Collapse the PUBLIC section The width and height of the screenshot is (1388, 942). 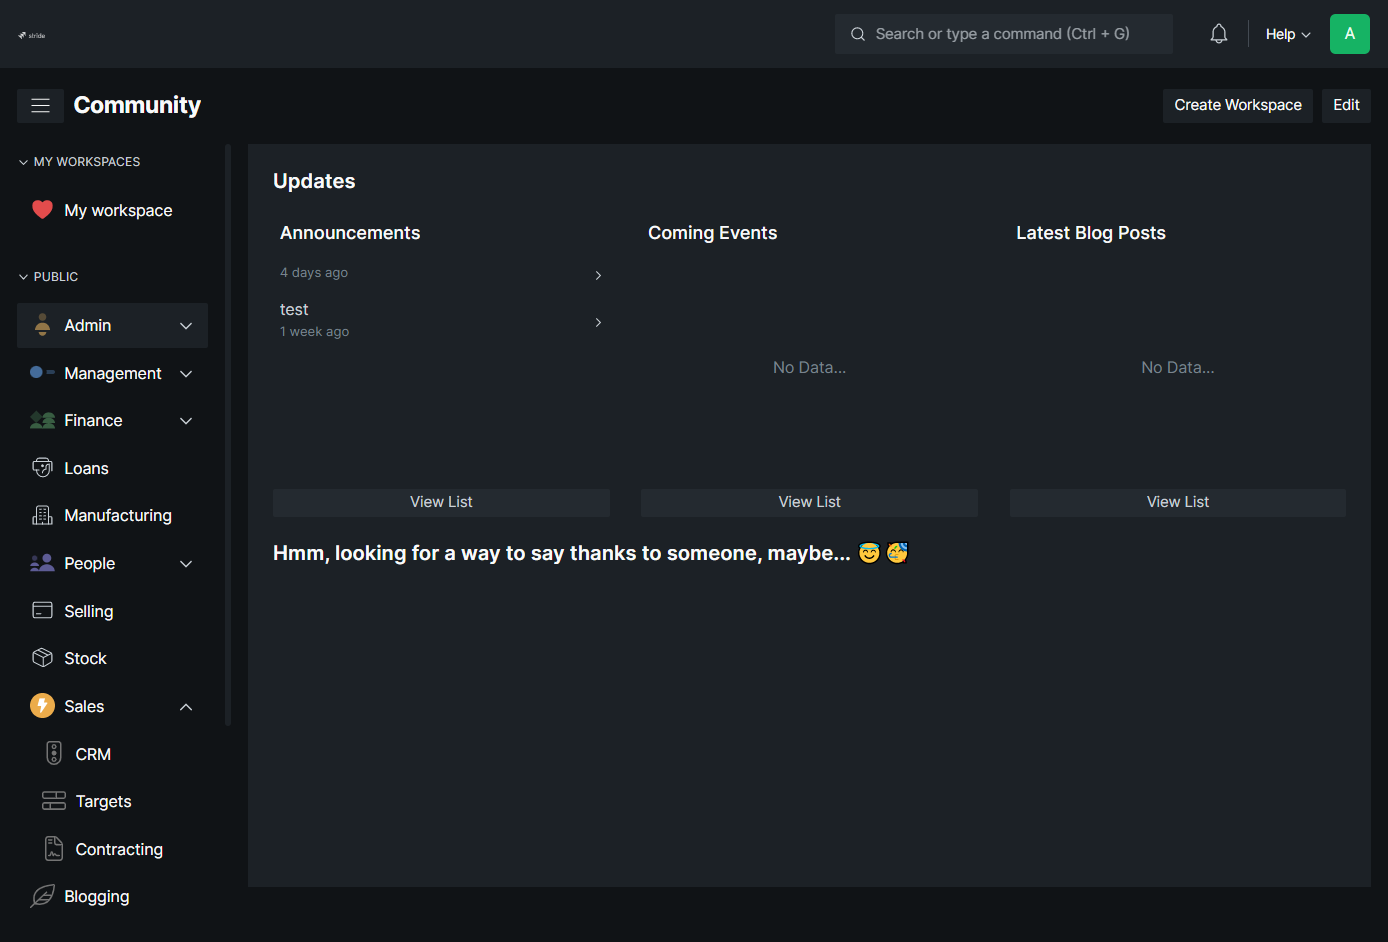[x=48, y=277]
